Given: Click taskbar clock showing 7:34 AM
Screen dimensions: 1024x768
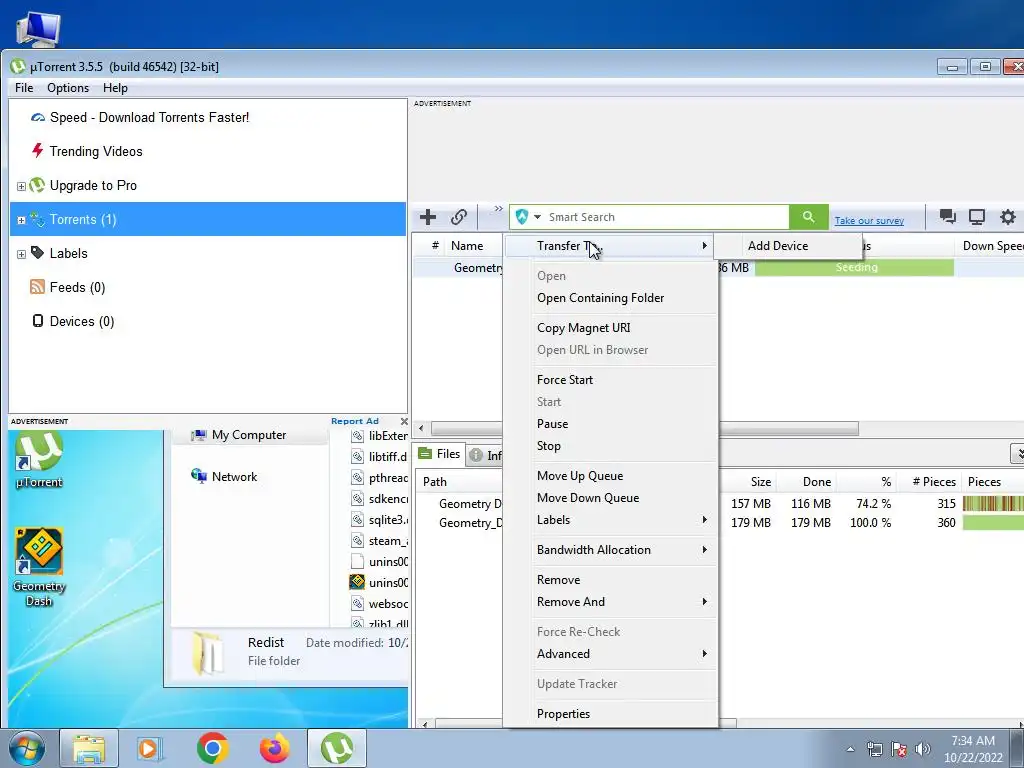Looking at the screenshot, I should coord(973,749).
